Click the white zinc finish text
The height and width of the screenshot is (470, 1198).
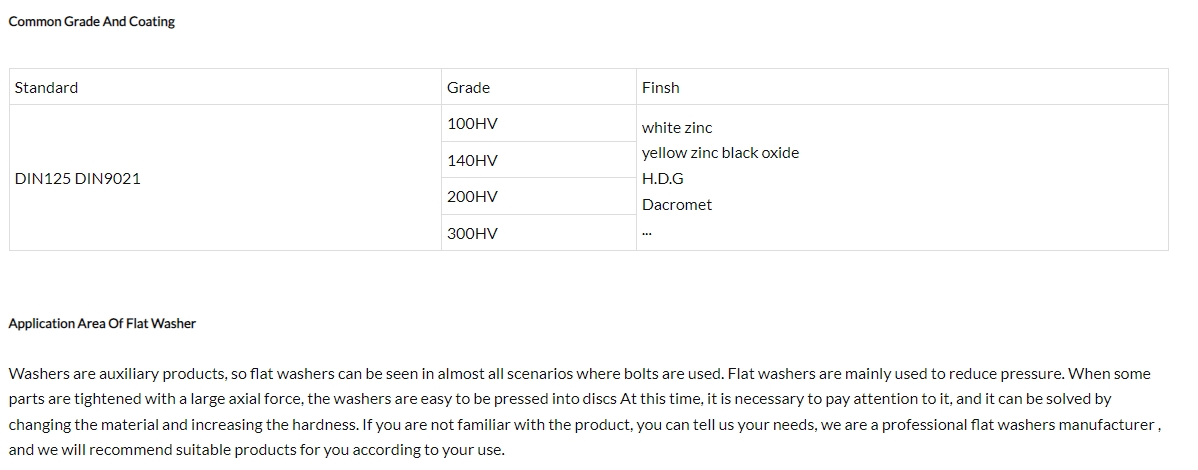(x=677, y=128)
